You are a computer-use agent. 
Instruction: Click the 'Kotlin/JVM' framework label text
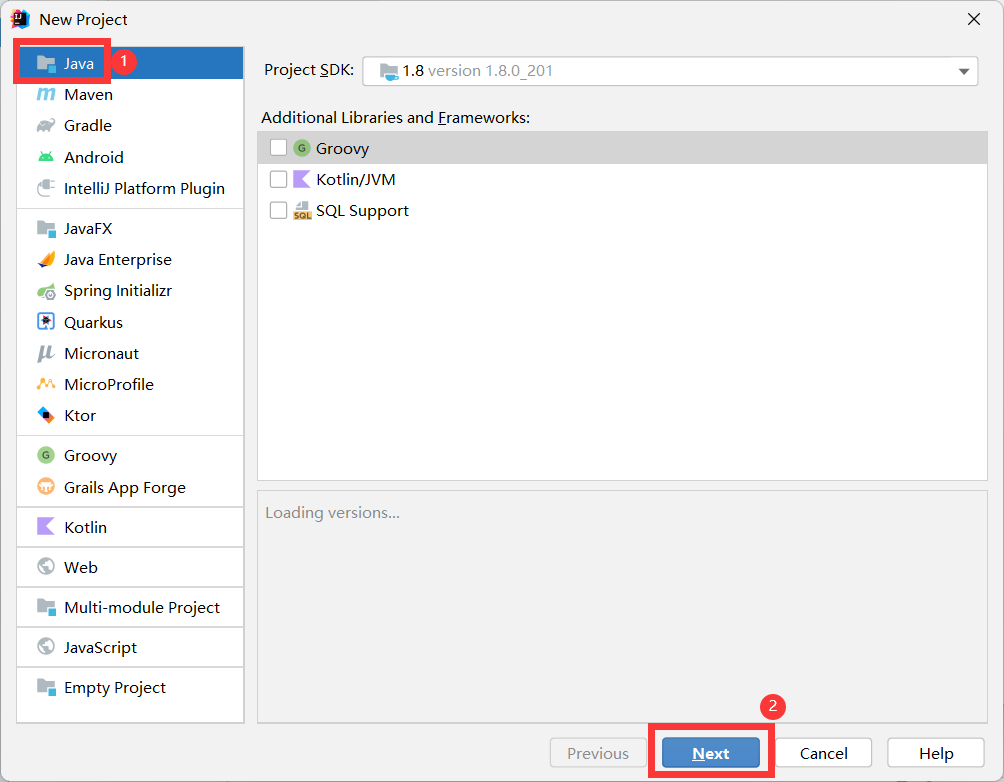pos(356,179)
